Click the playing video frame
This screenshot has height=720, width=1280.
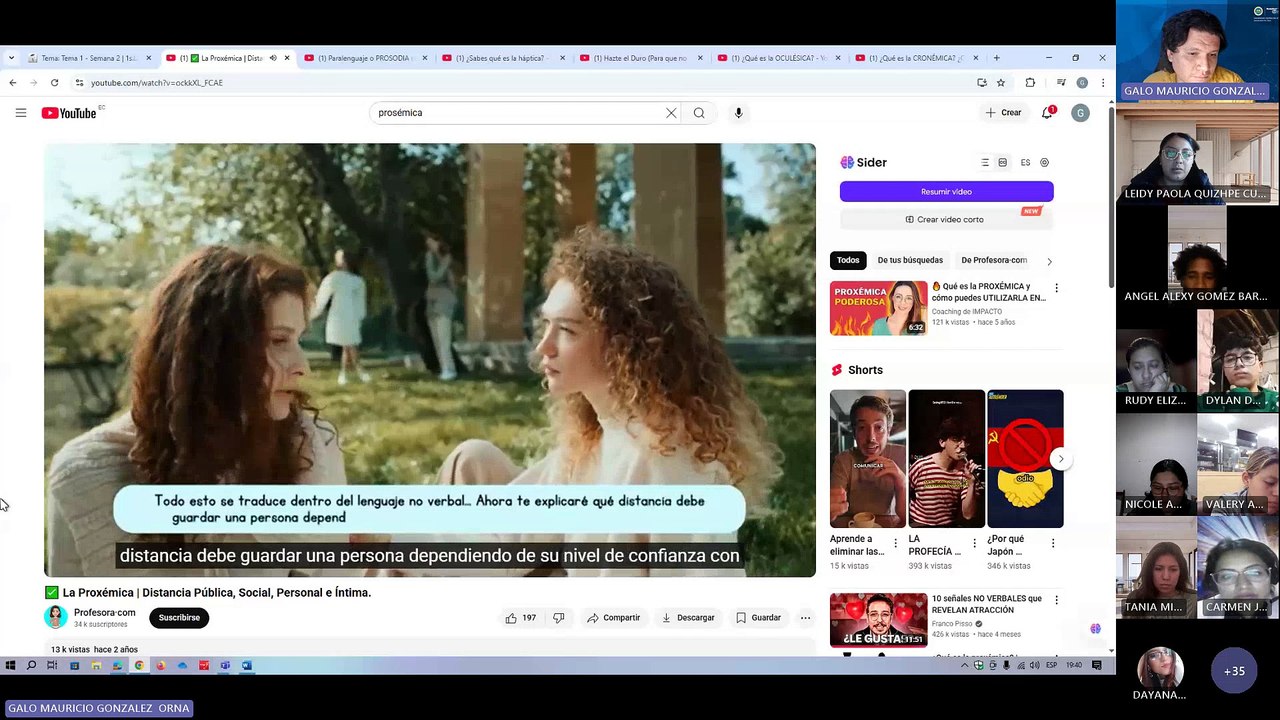coord(430,360)
